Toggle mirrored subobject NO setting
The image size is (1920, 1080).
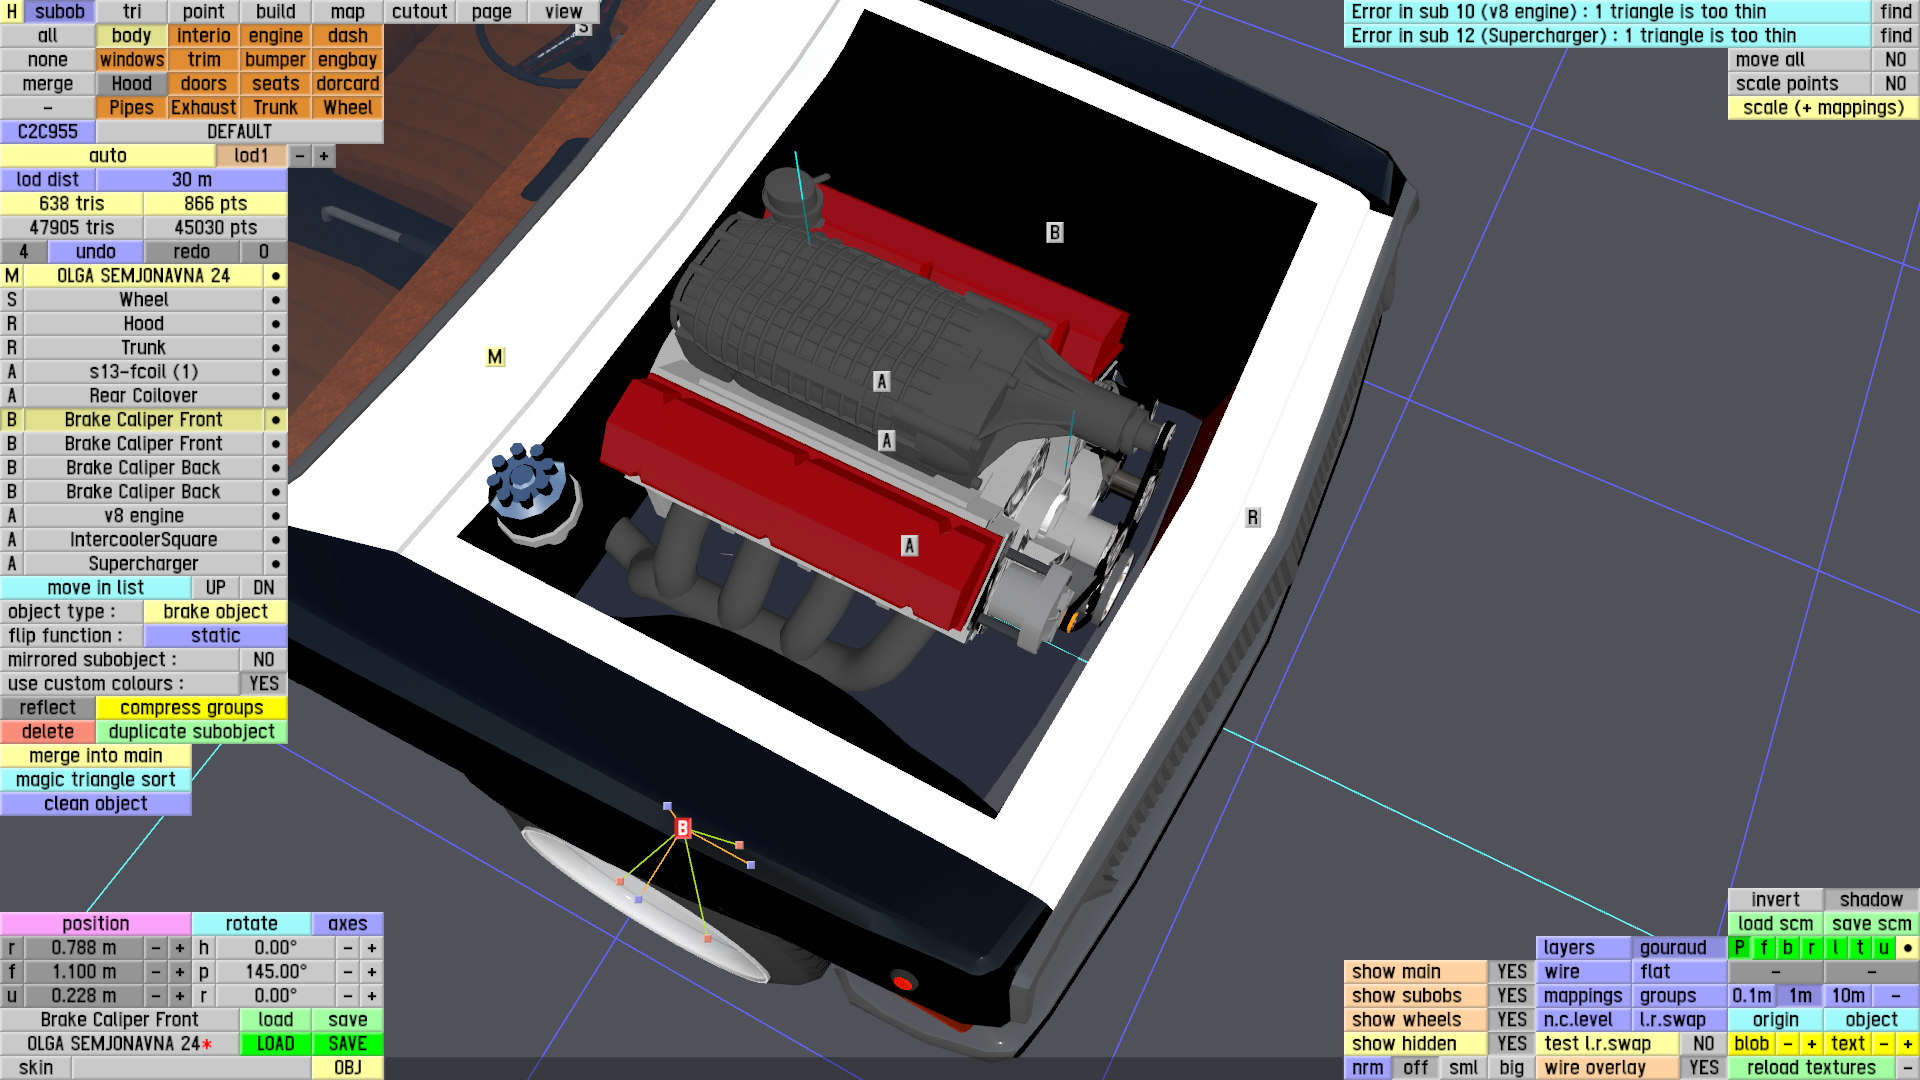point(263,660)
